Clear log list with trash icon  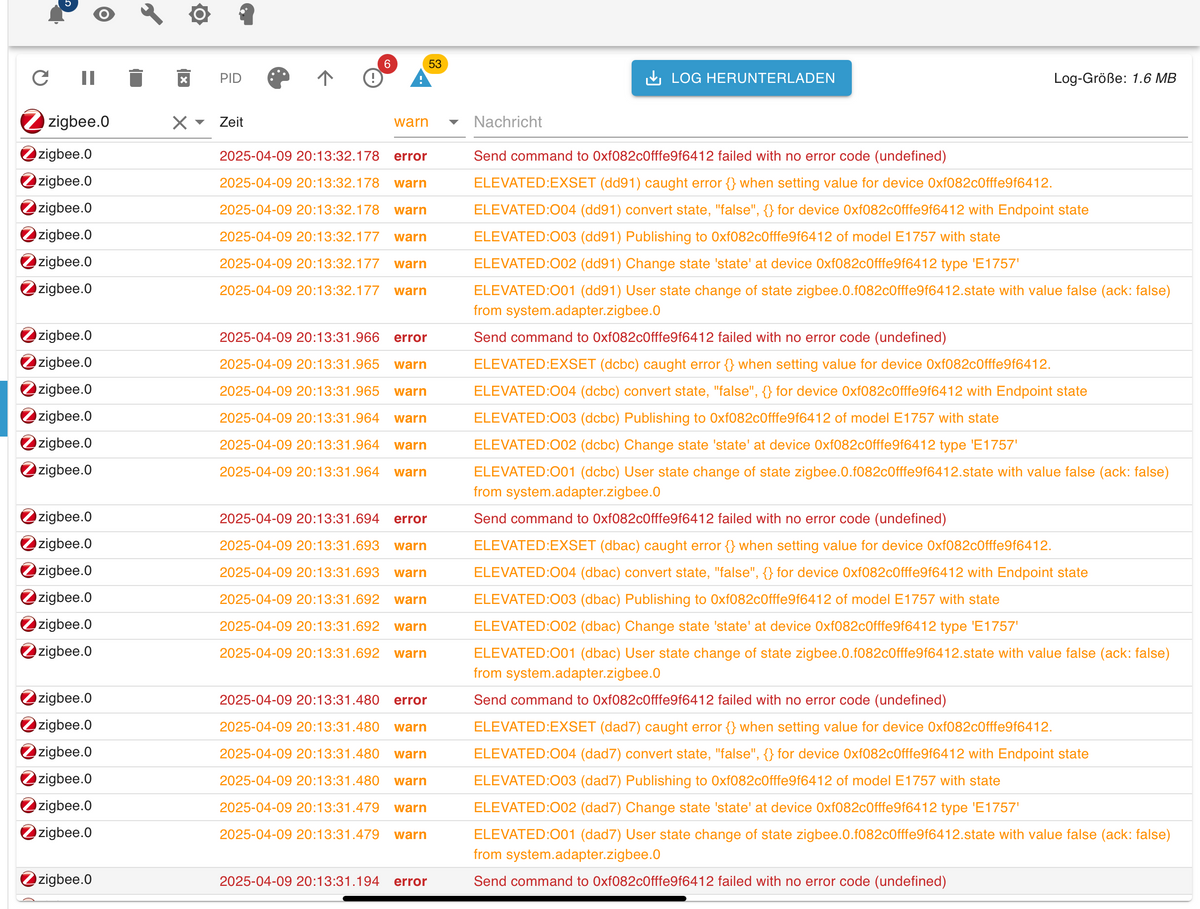click(136, 78)
